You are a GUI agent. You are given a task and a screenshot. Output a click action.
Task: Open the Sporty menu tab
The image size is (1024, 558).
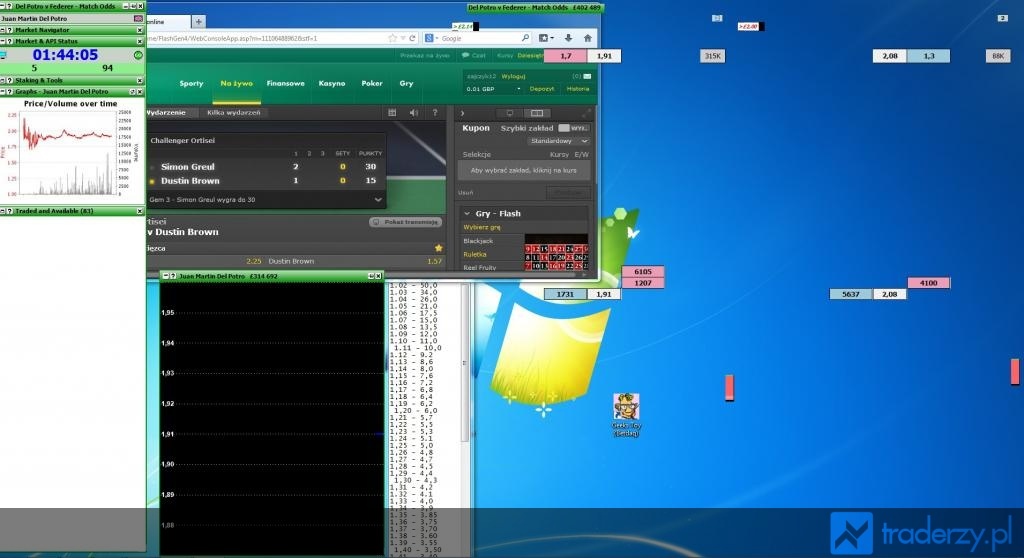(191, 84)
